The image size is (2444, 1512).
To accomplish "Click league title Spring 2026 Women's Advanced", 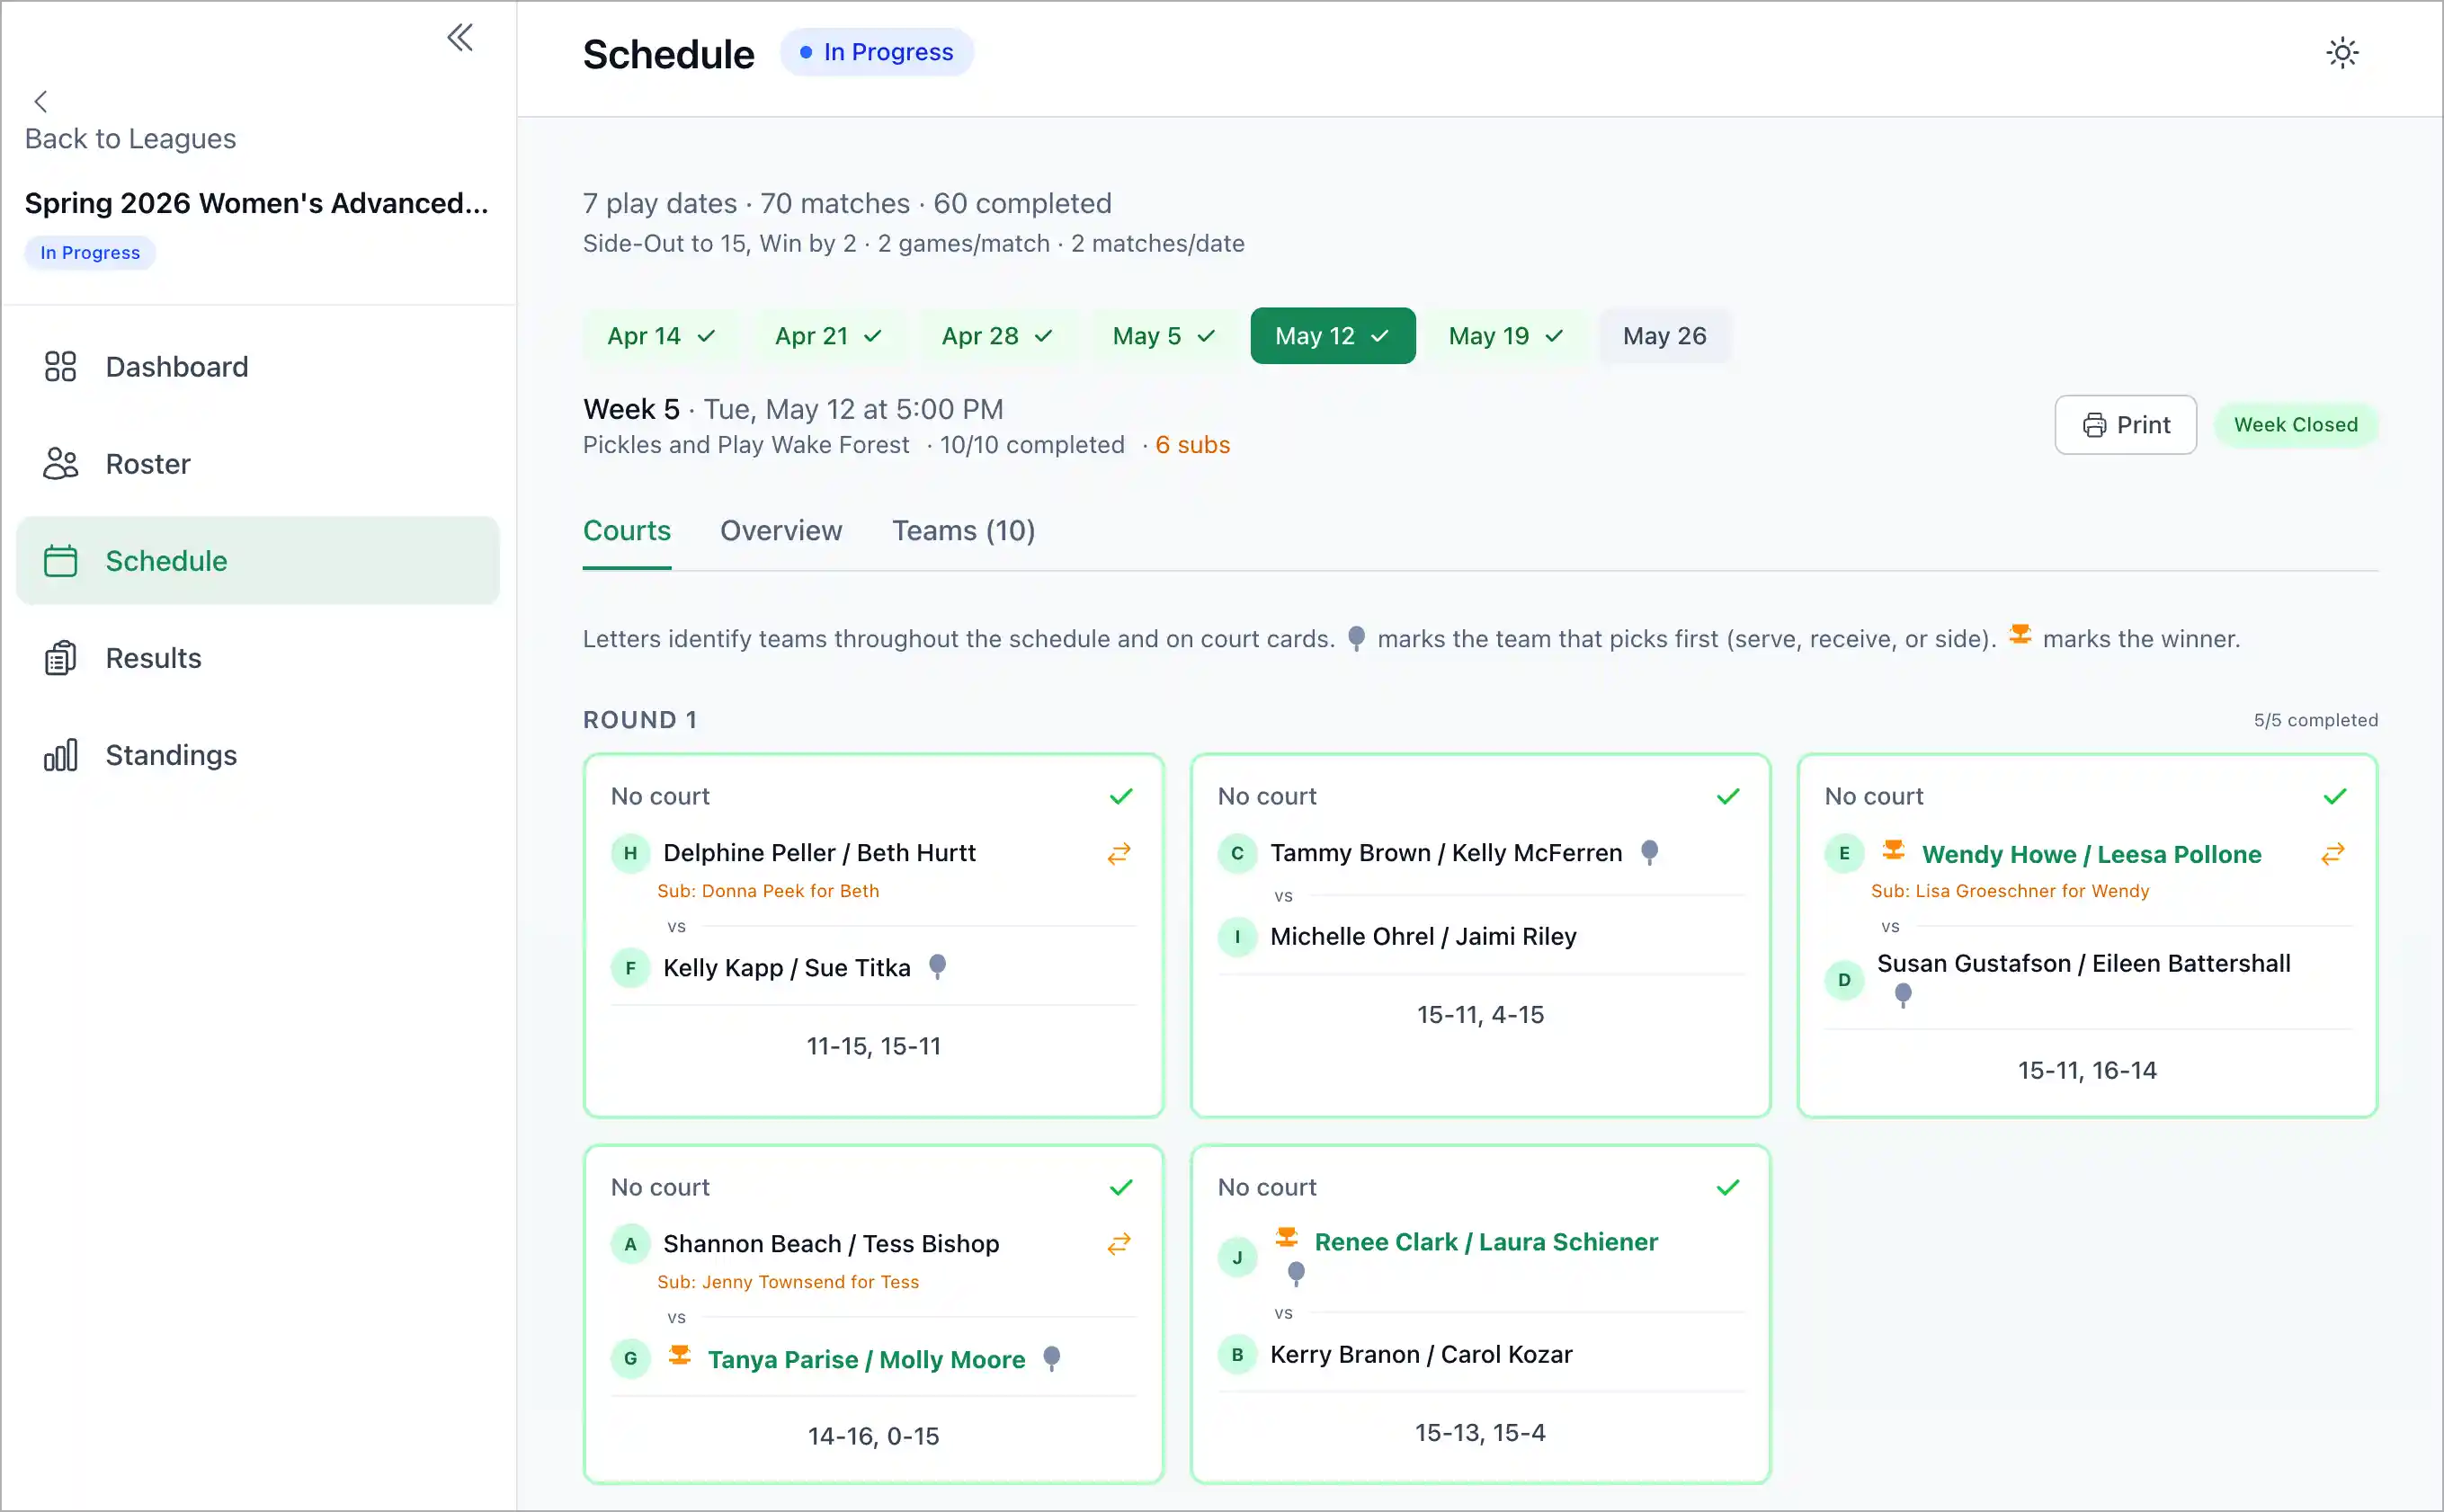I will [256, 203].
